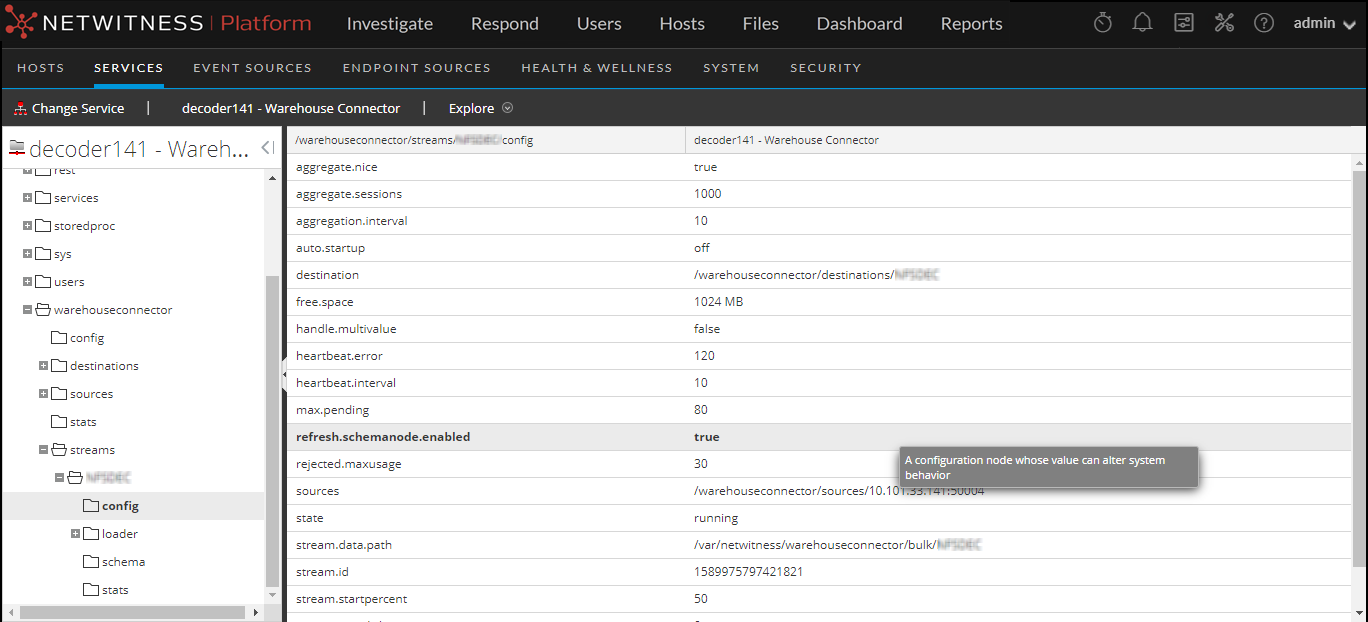Screen dimensions: 1368x622
Task: Collapse the tree panel with the chevron
Action: point(267,148)
